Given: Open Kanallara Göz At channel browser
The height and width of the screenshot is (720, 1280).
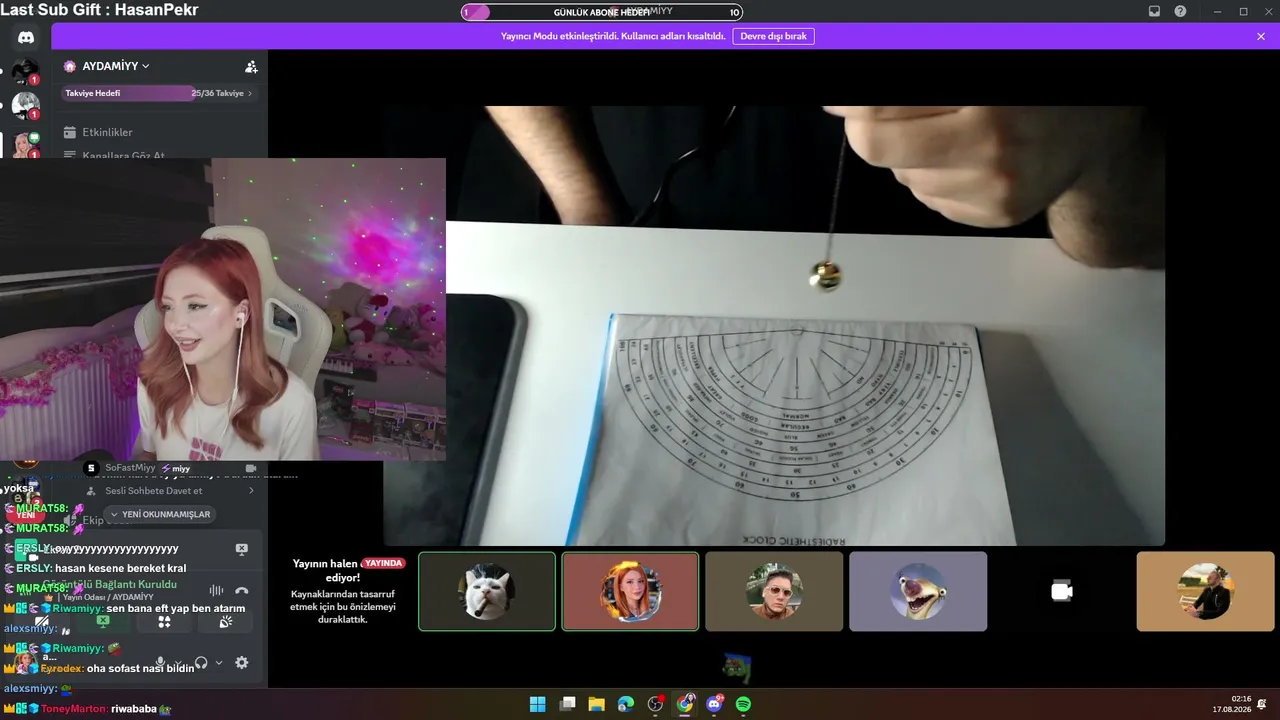Looking at the screenshot, I should point(114,155).
